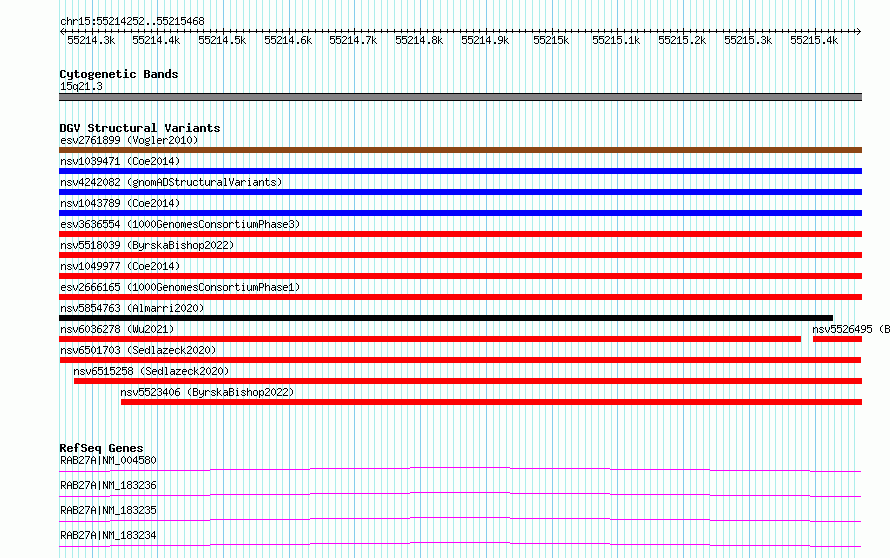Screen dimensions: 890x558
Task: Click the 55215.1k ruler tick label
Action: pyautogui.click(x=616, y=40)
